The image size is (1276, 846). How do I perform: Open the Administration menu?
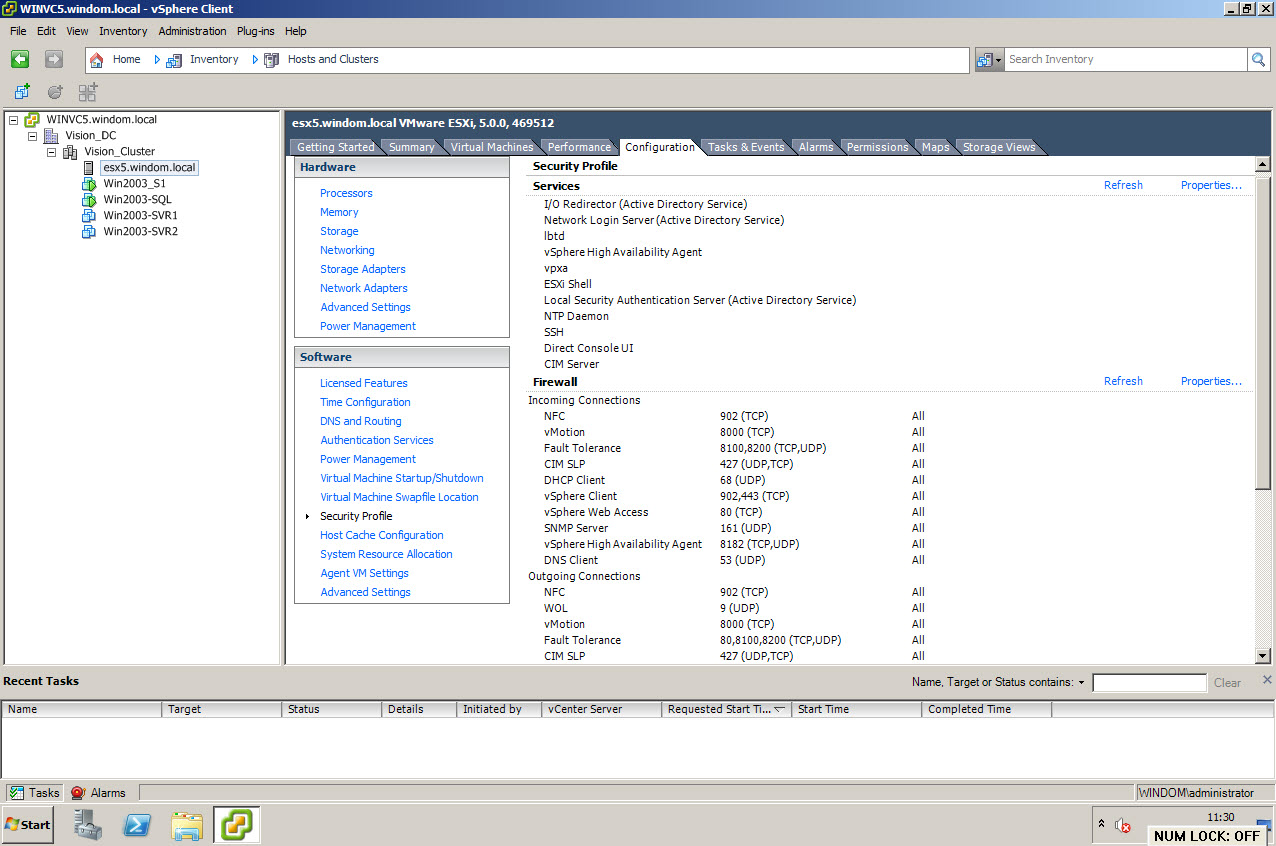pyautogui.click(x=192, y=31)
